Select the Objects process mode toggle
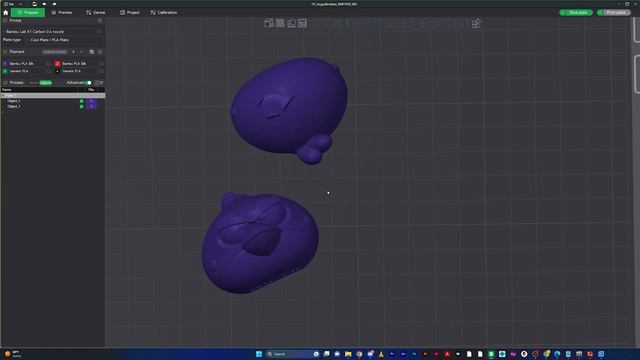The image size is (640, 360). 46,83
